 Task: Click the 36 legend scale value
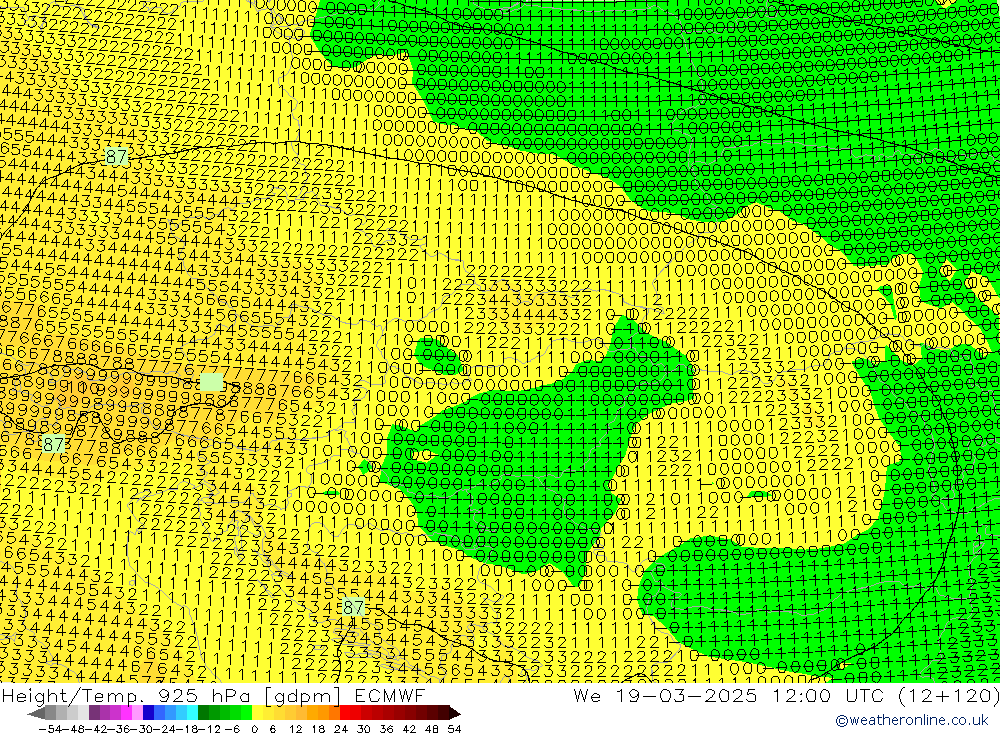click(x=386, y=729)
